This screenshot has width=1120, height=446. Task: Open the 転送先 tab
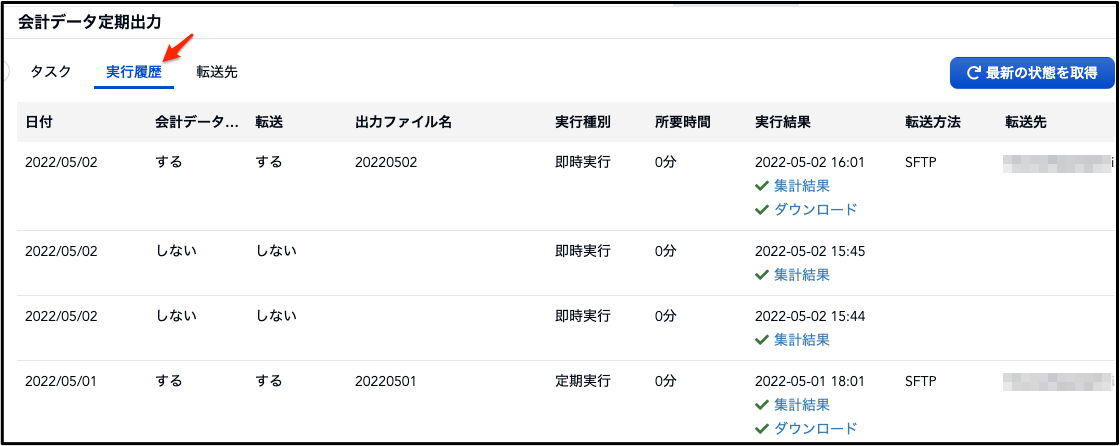click(x=217, y=72)
